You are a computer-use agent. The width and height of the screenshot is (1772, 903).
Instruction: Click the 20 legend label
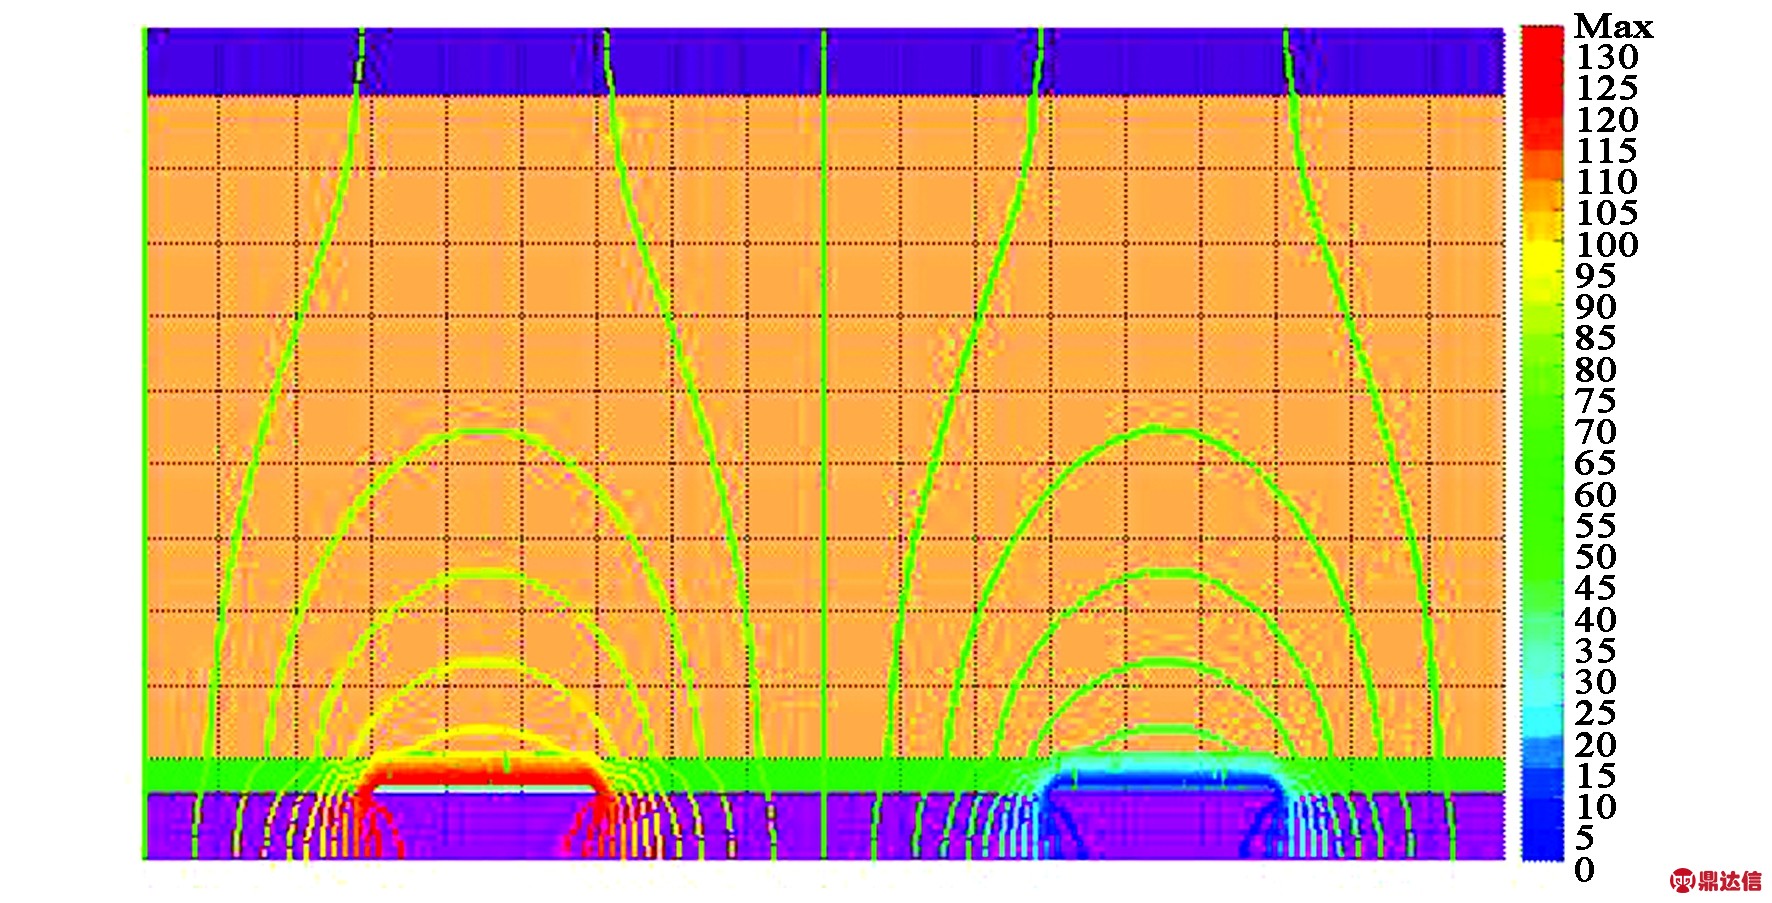[1595, 745]
